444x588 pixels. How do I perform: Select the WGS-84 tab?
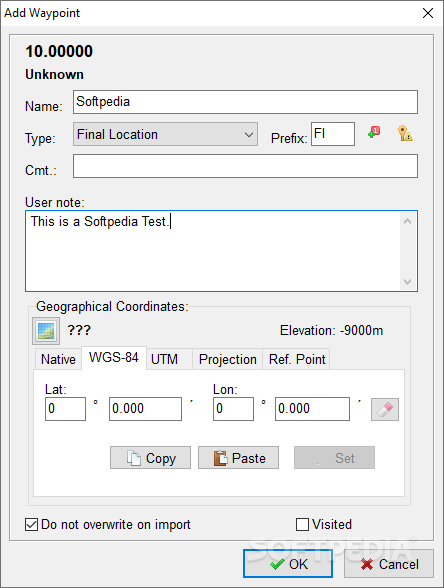(114, 358)
